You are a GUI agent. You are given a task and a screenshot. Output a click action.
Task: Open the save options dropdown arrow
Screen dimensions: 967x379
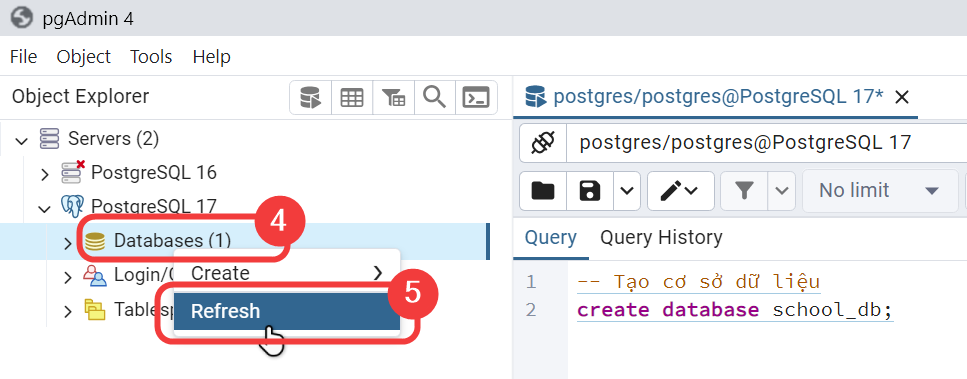tap(627, 191)
